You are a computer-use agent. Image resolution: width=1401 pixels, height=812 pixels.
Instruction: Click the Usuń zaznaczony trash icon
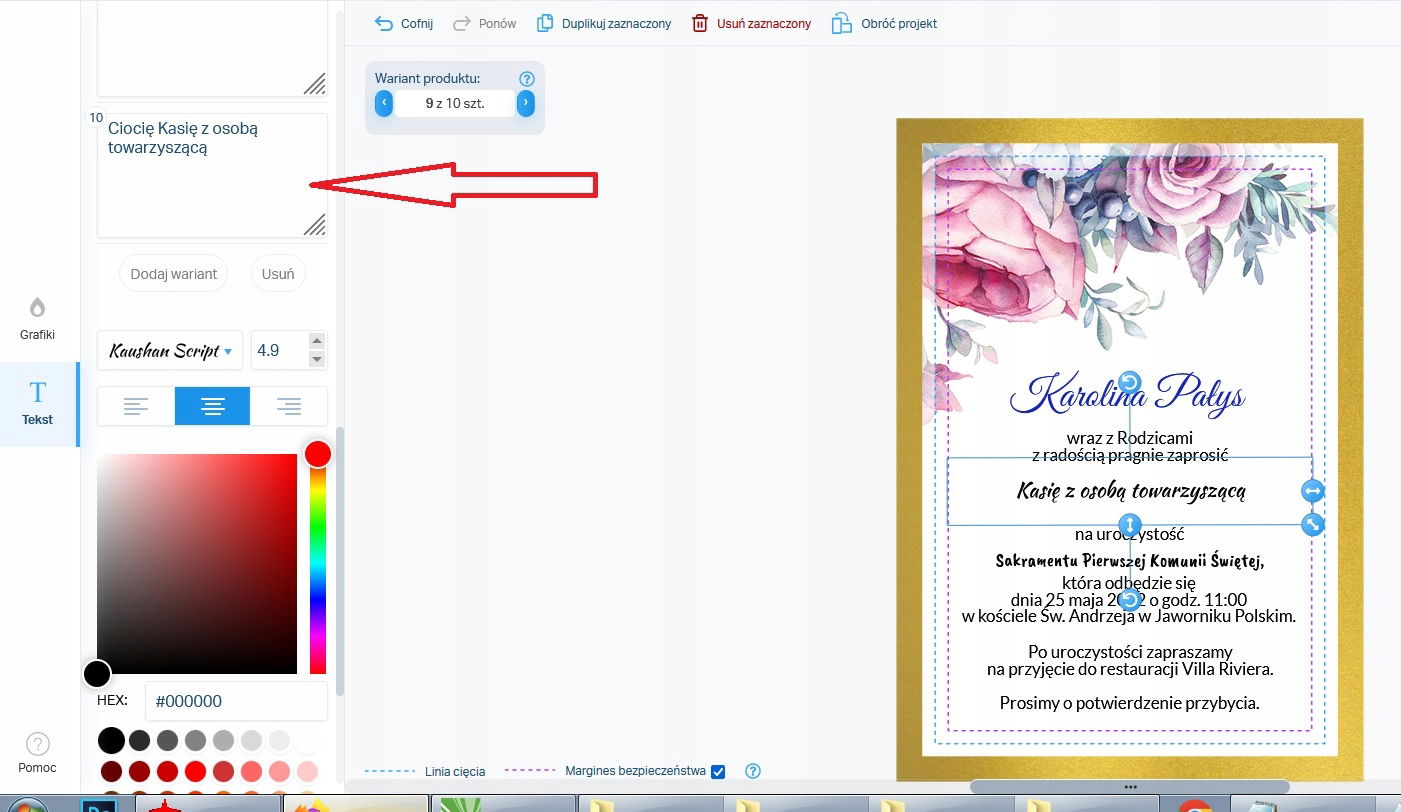tap(700, 23)
